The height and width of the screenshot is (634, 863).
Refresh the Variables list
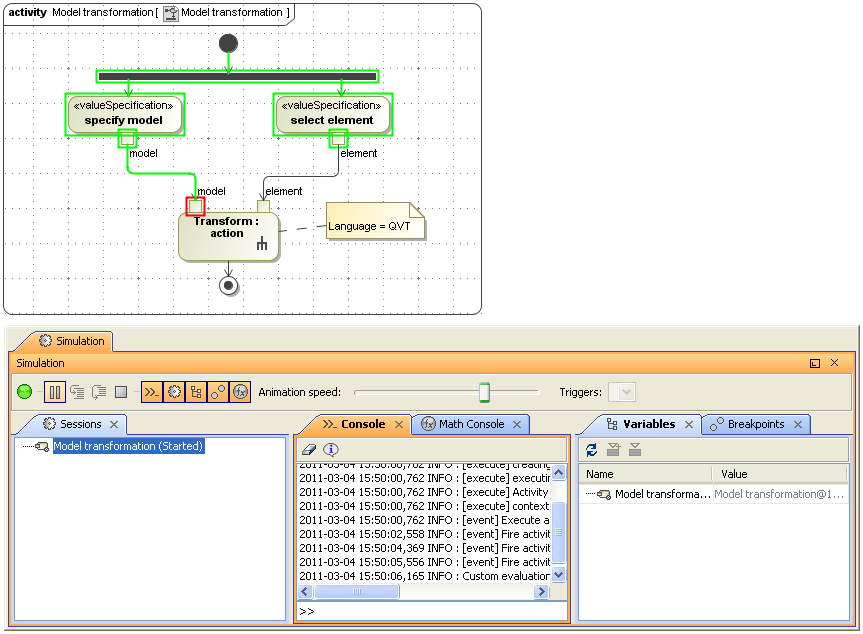pos(592,450)
